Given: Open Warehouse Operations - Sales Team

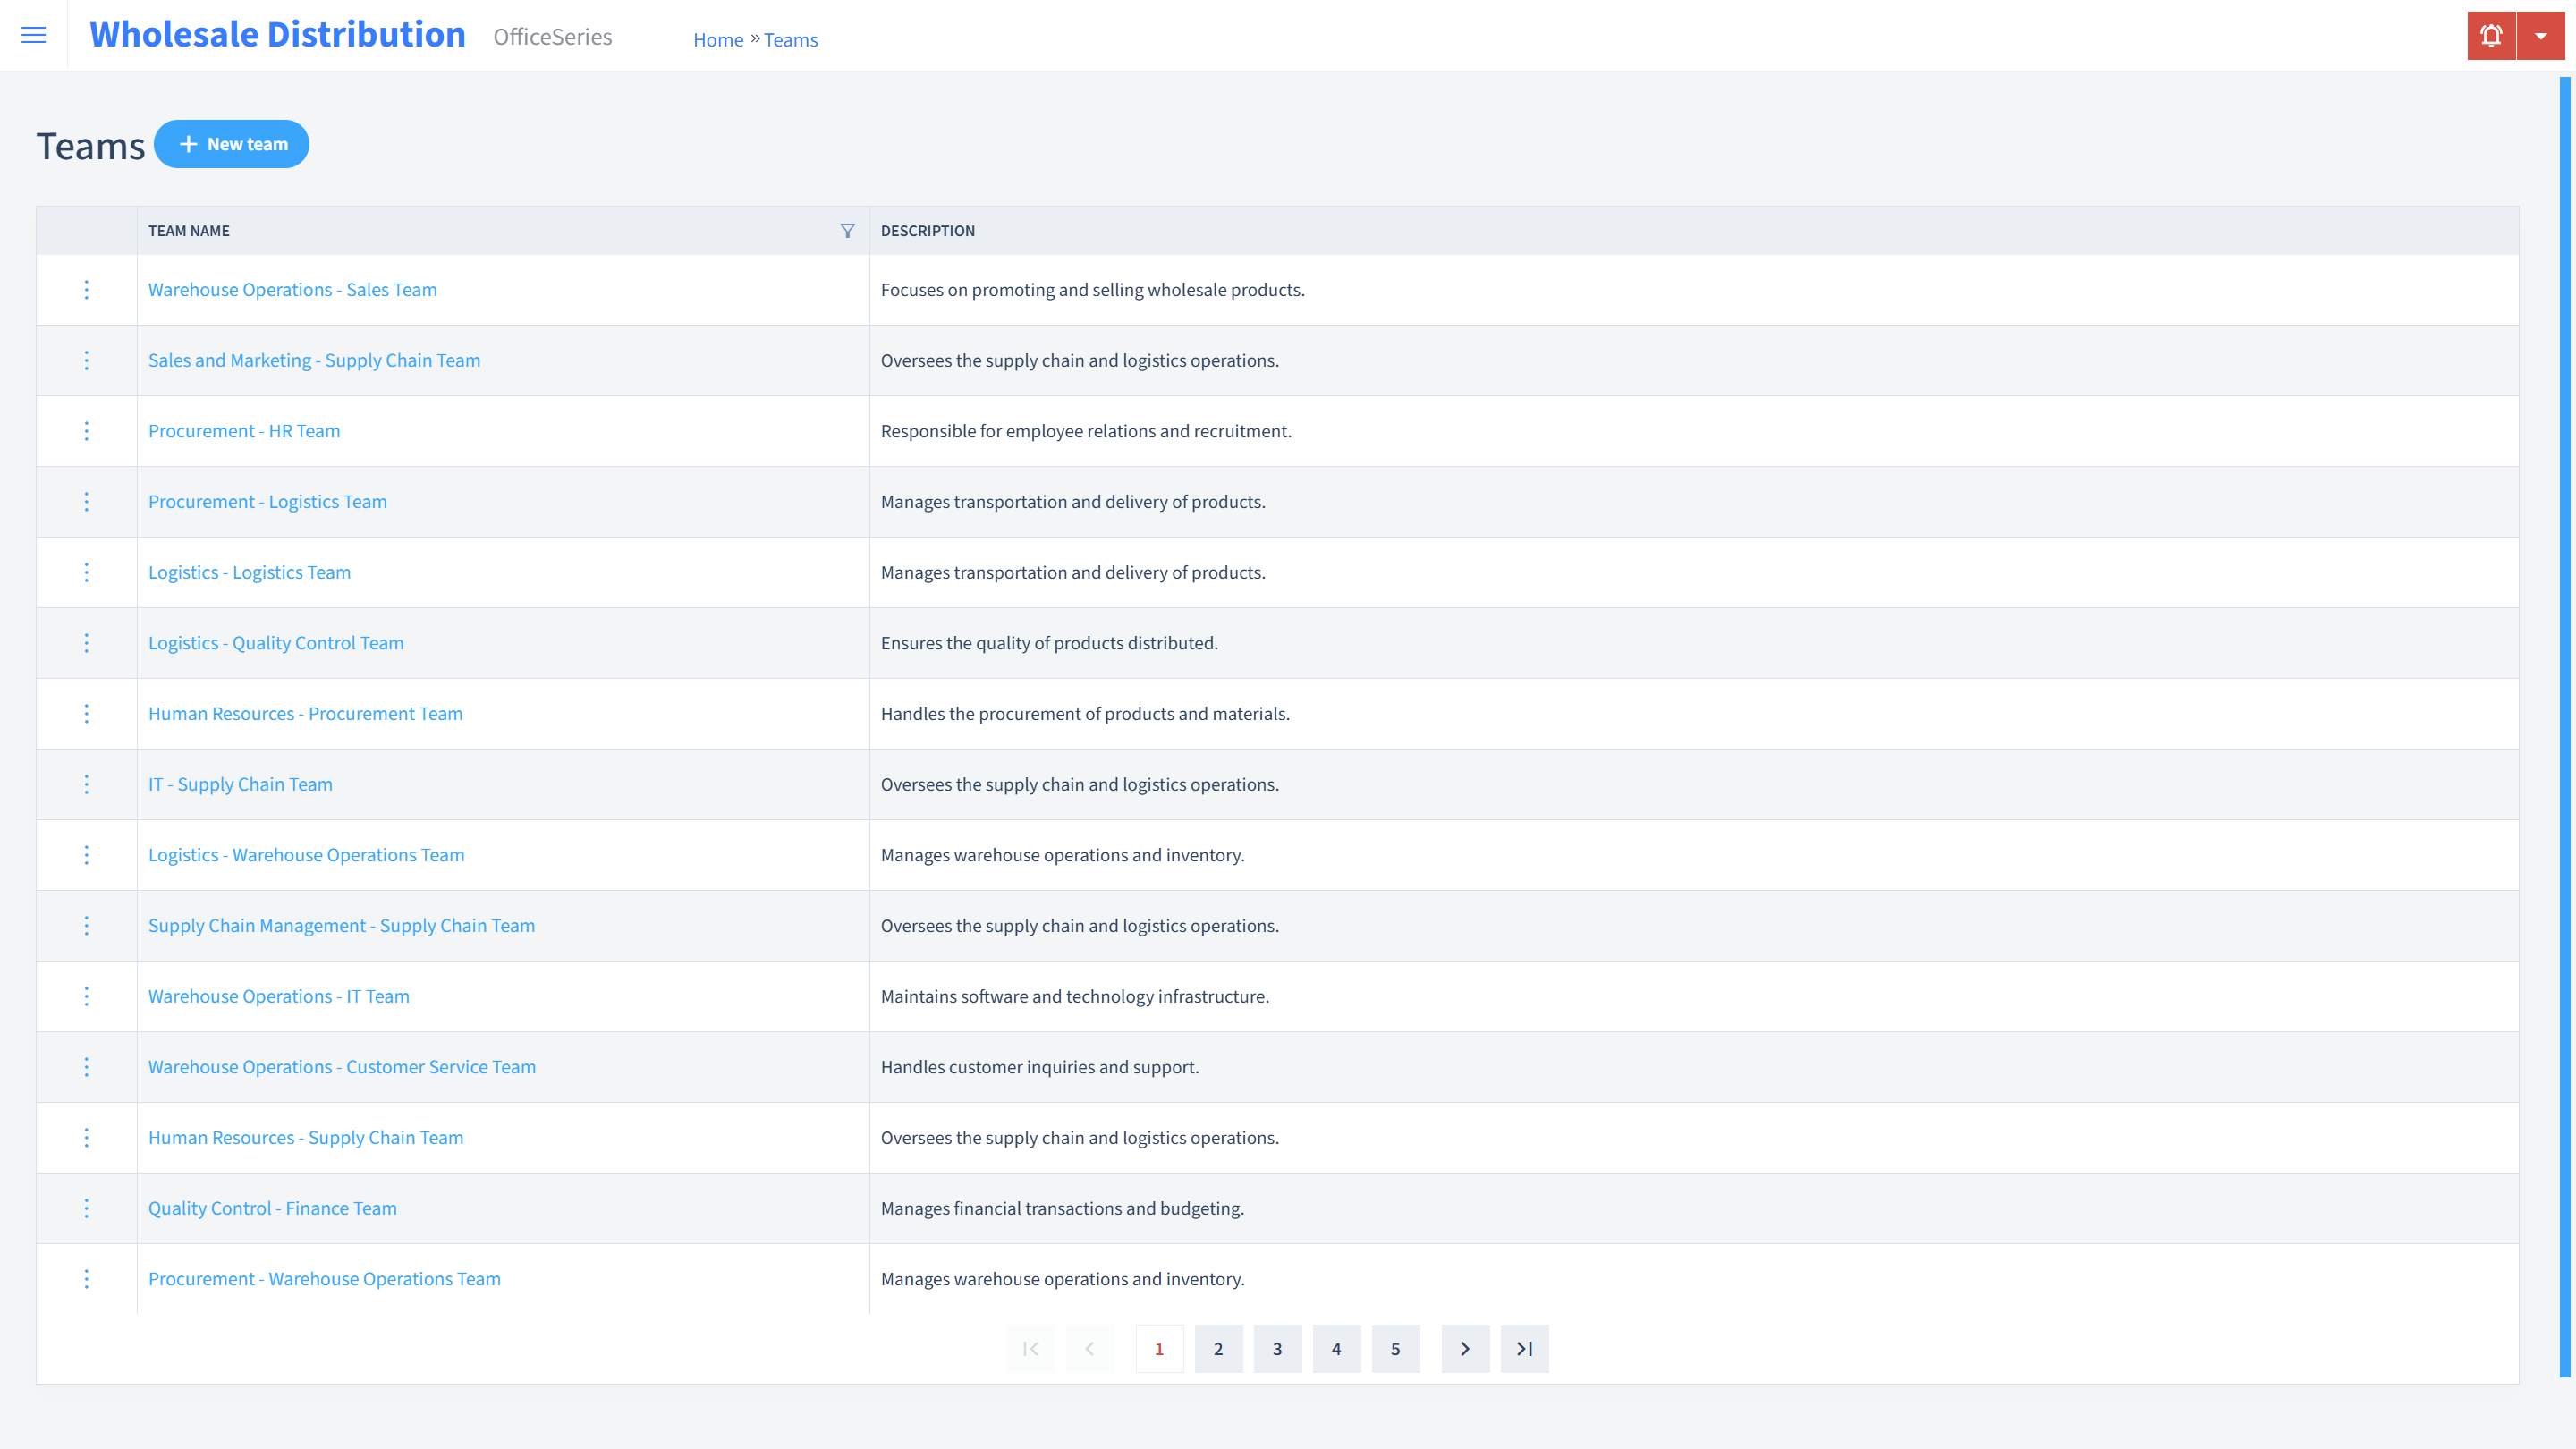Looking at the screenshot, I should (293, 288).
